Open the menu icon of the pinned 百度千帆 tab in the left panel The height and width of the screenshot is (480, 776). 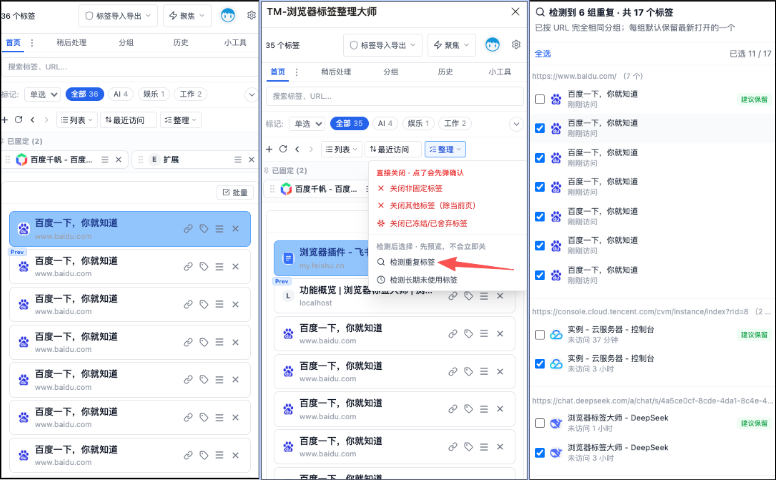pyautogui.click(x=105, y=159)
